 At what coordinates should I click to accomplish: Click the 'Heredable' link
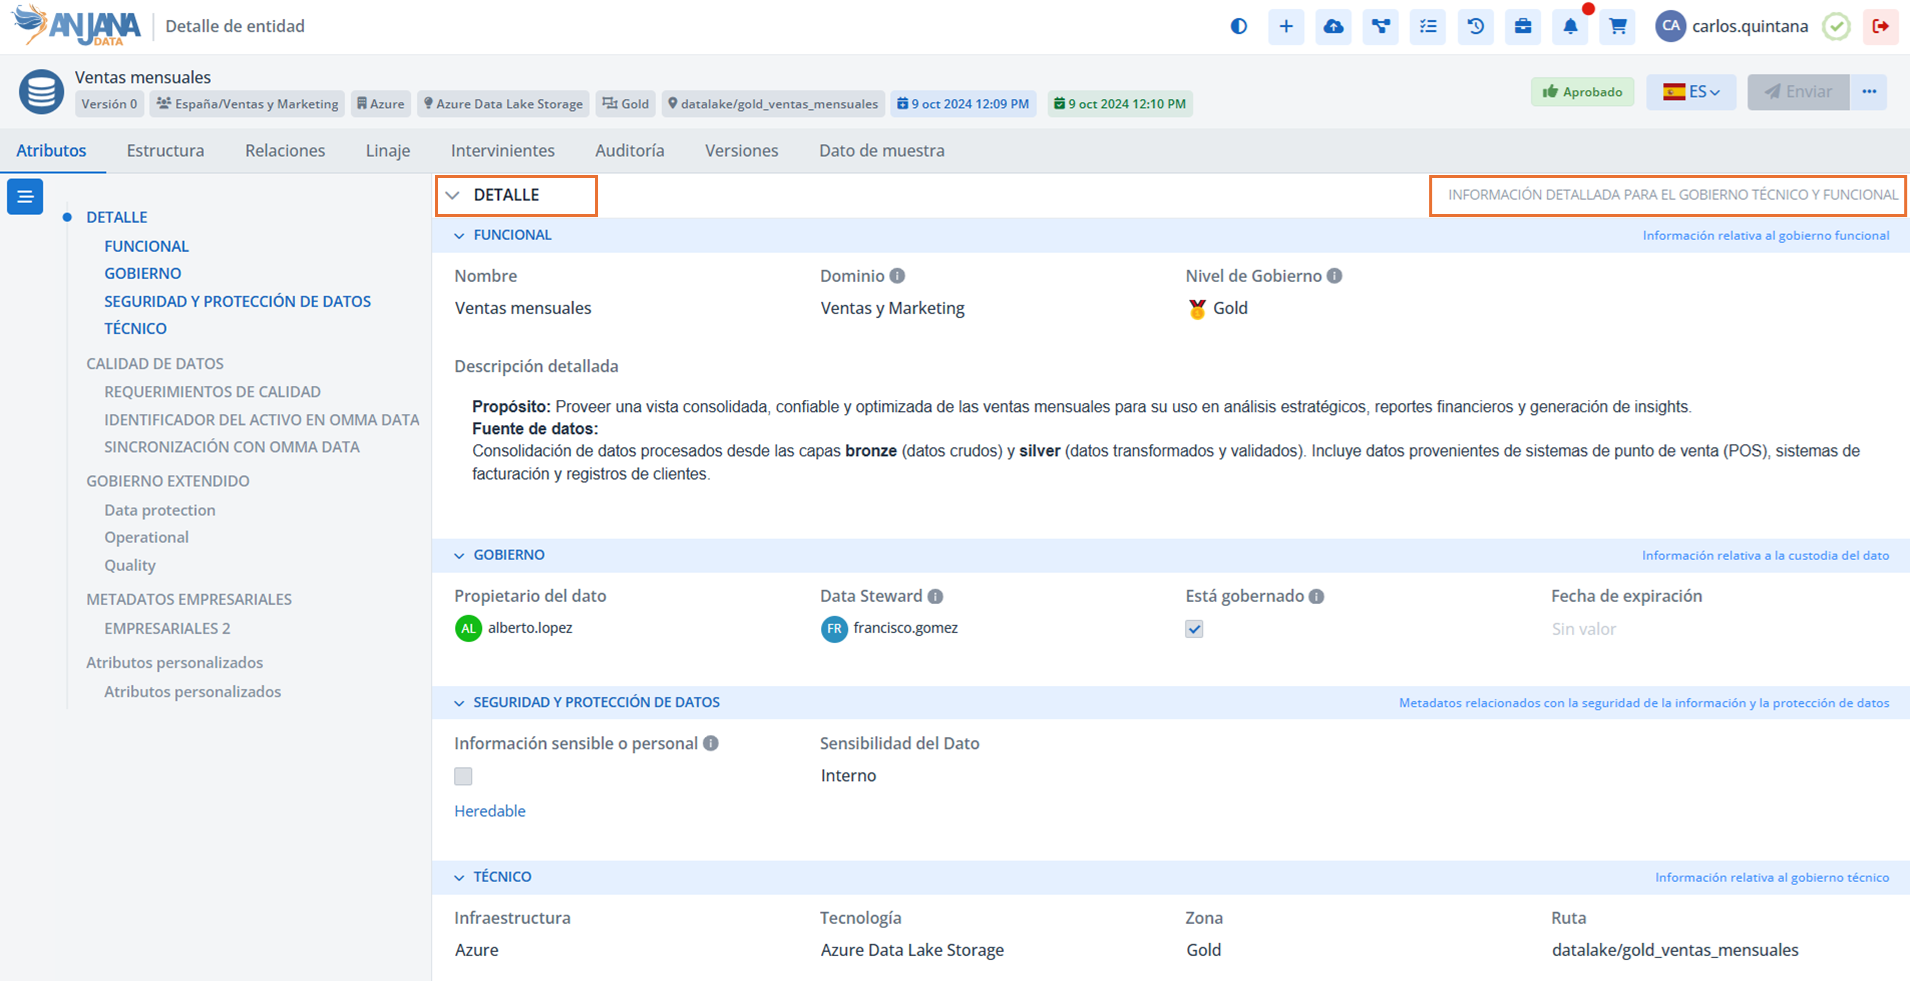[x=489, y=811]
